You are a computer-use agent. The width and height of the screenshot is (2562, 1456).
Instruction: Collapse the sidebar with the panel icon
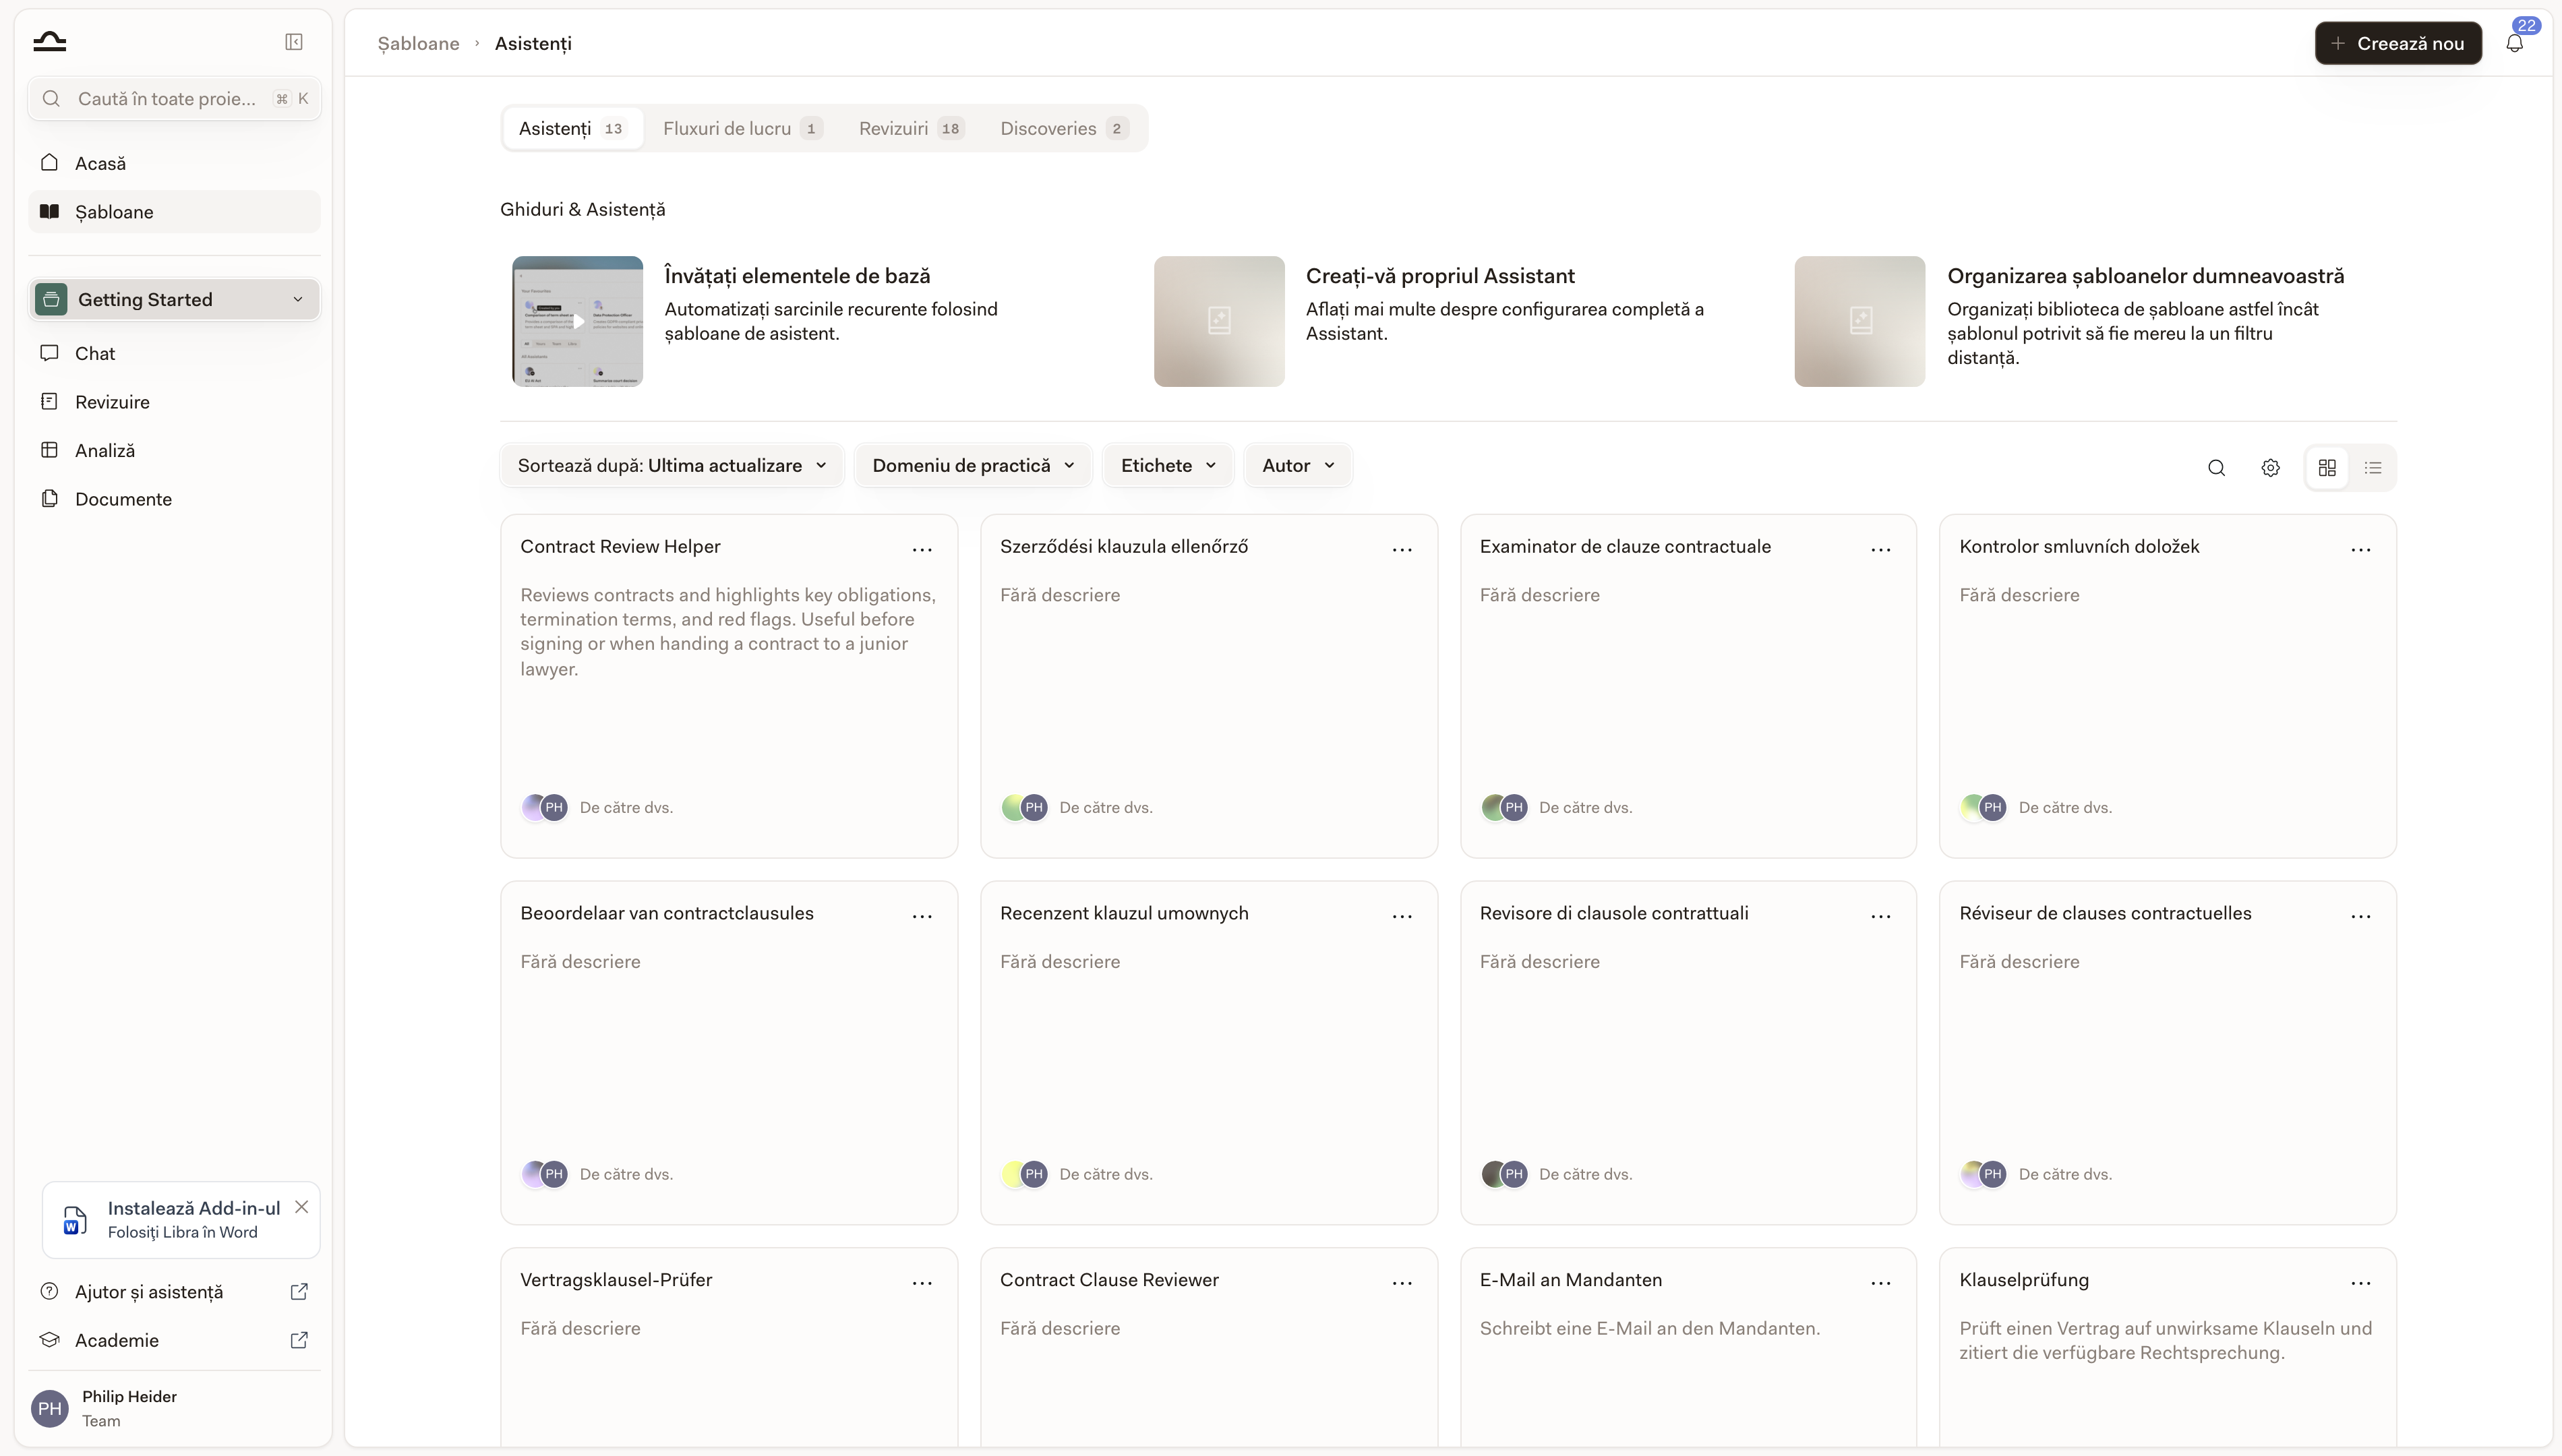point(294,42)
